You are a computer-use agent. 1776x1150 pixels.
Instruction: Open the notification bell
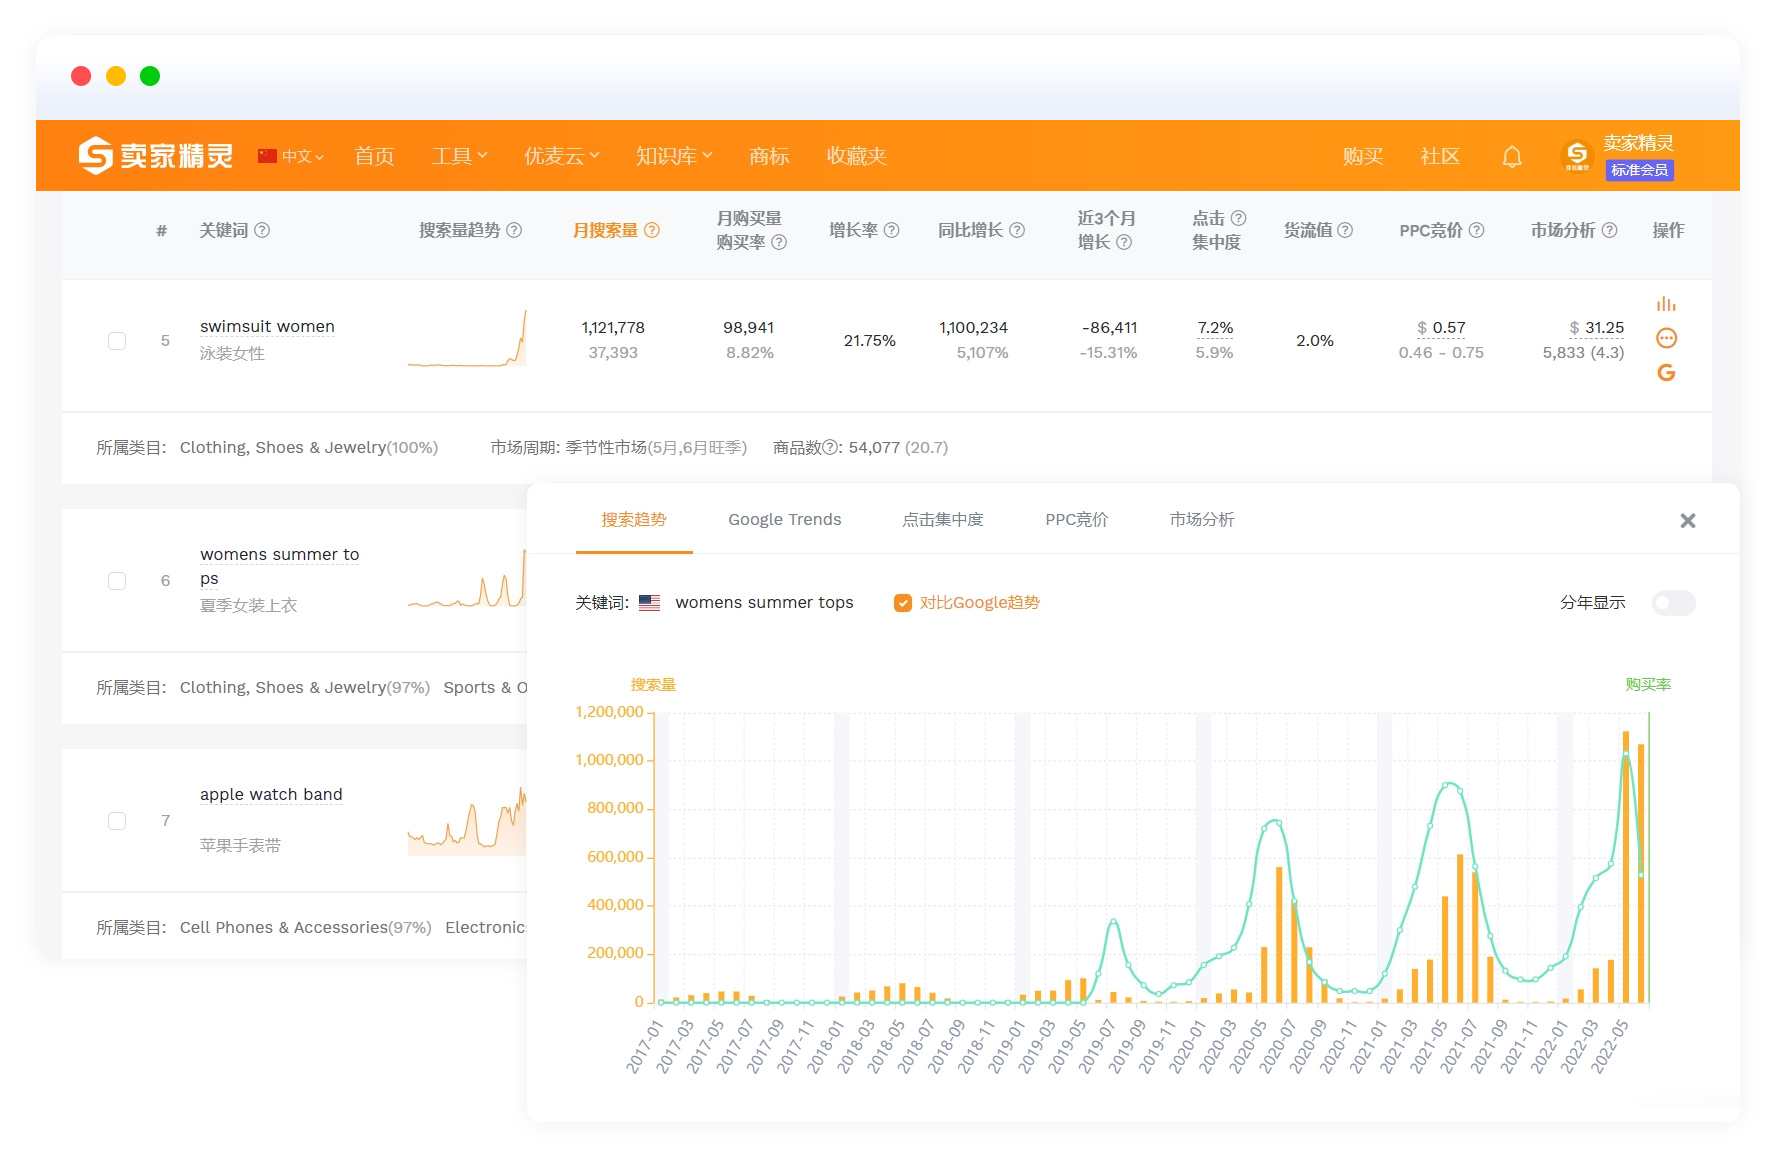1512,156
